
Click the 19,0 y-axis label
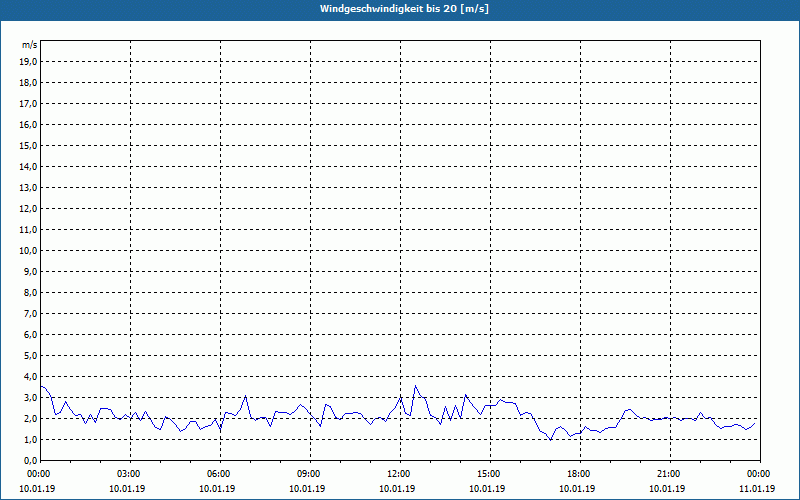(28, 62)
